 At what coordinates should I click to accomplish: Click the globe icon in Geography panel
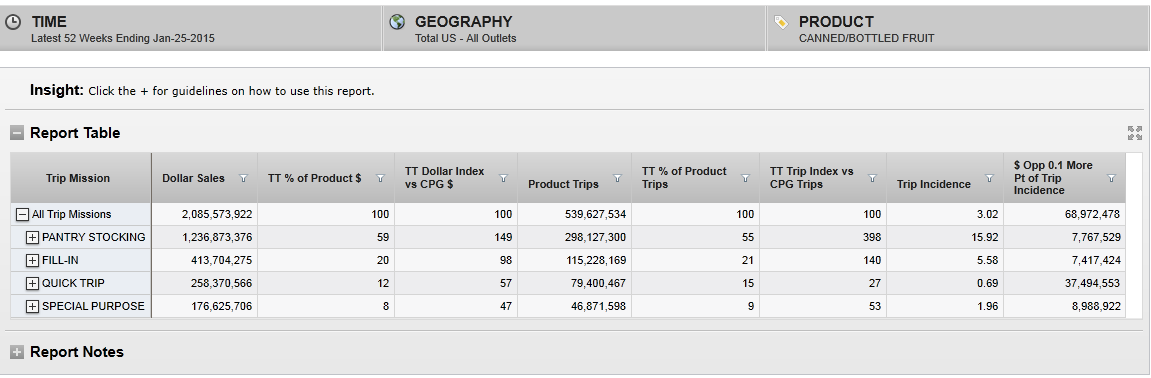[397, 22]
